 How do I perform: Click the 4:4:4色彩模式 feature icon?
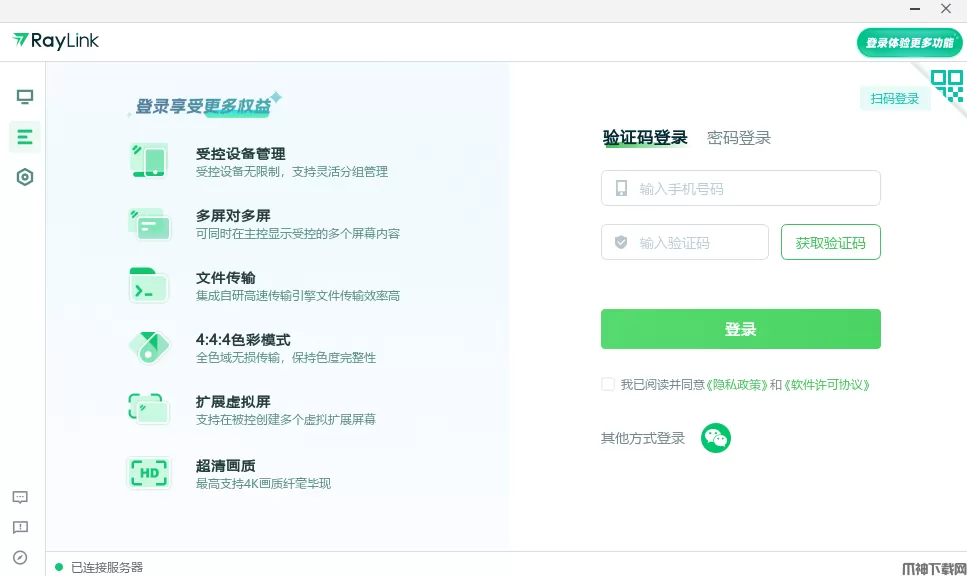pyautogui.click(x=149, y=347)
